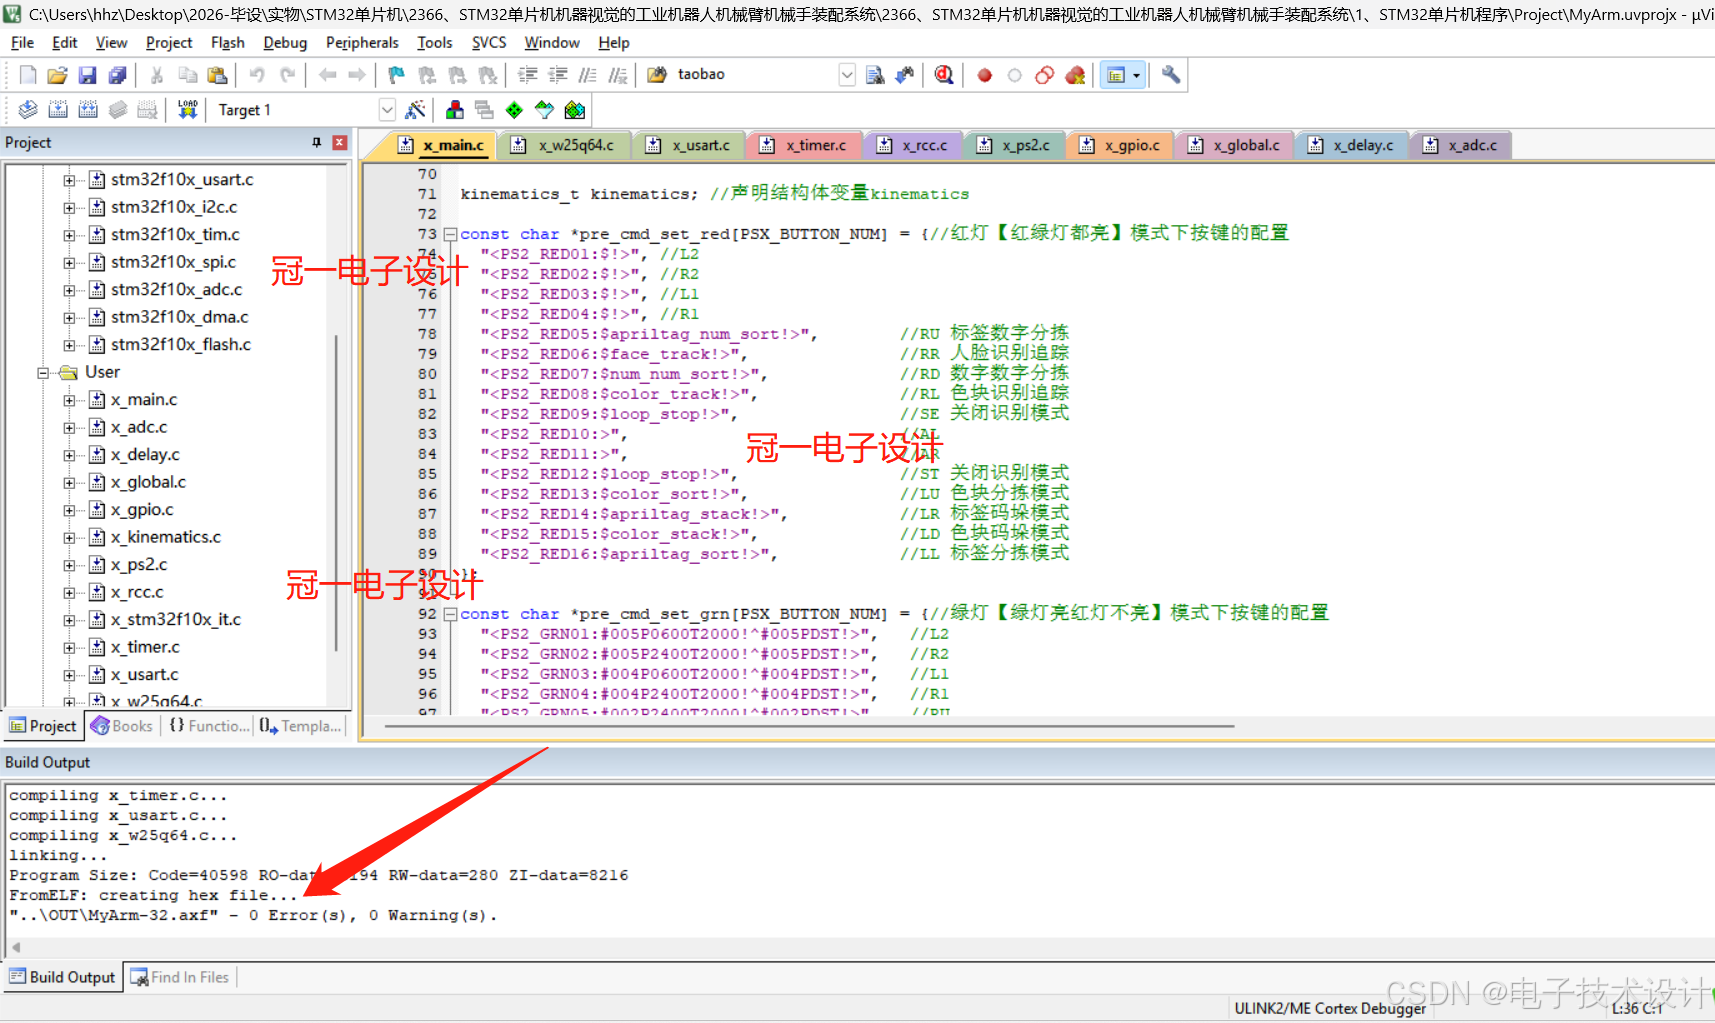Click the green diamond Manage Run-Time Environment icon
1715x1023 pixels.
pos(514,110)
